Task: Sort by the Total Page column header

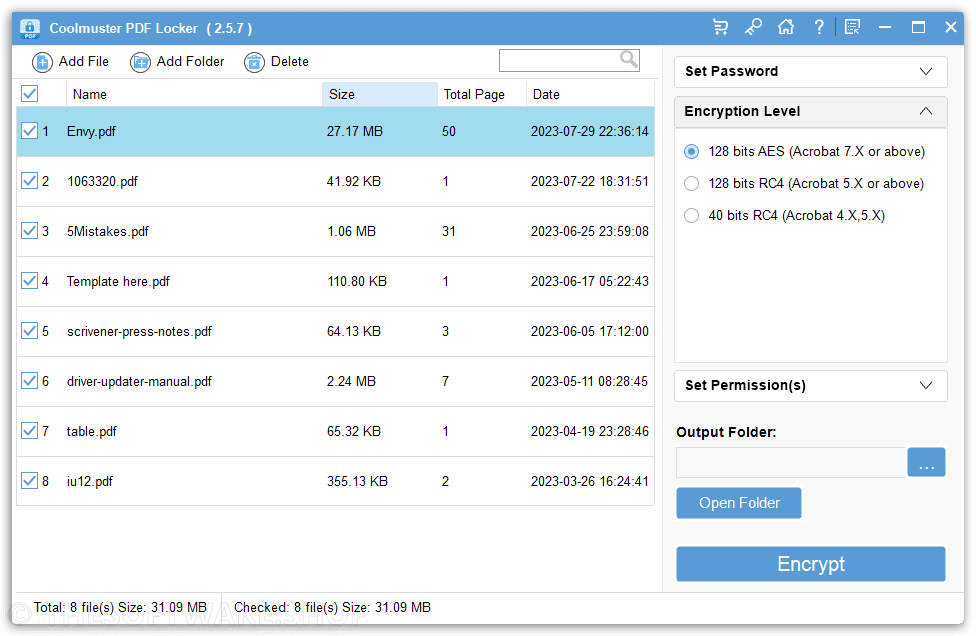Action: [482, 95]
